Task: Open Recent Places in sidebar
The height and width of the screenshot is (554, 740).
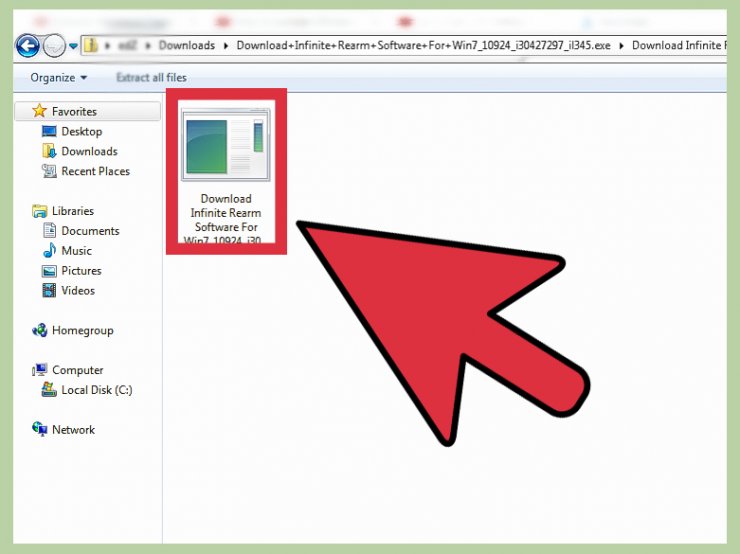Action: coord(95,171)
